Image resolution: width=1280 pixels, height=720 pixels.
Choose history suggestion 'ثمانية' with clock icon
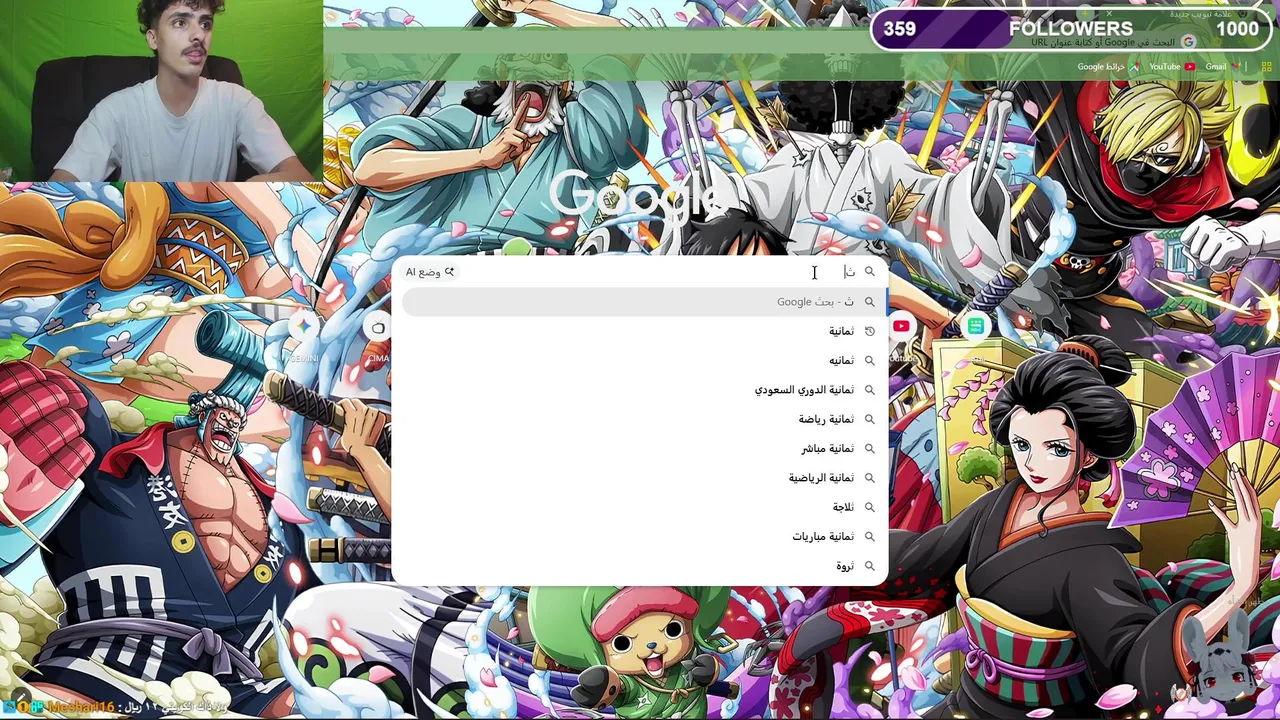pyautogui.click(x=640, y=331)
